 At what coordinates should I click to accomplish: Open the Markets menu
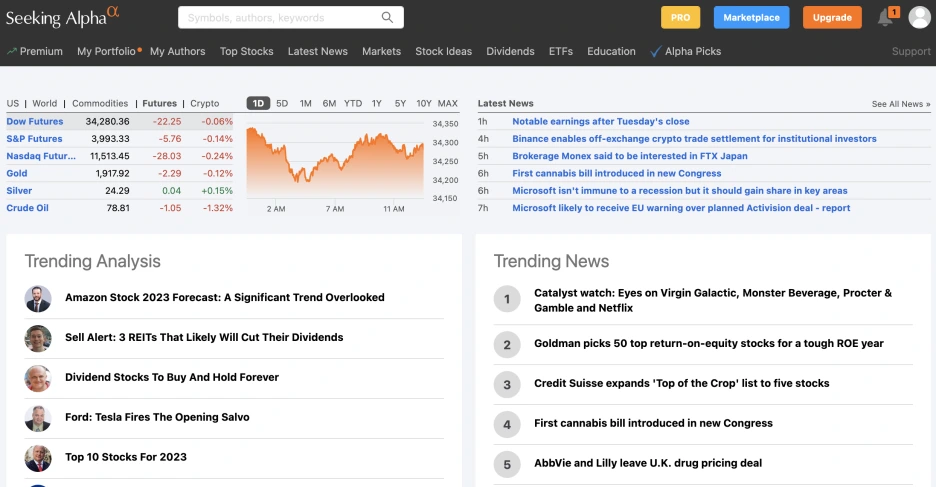pyautogui.click(x=381, y=51)
